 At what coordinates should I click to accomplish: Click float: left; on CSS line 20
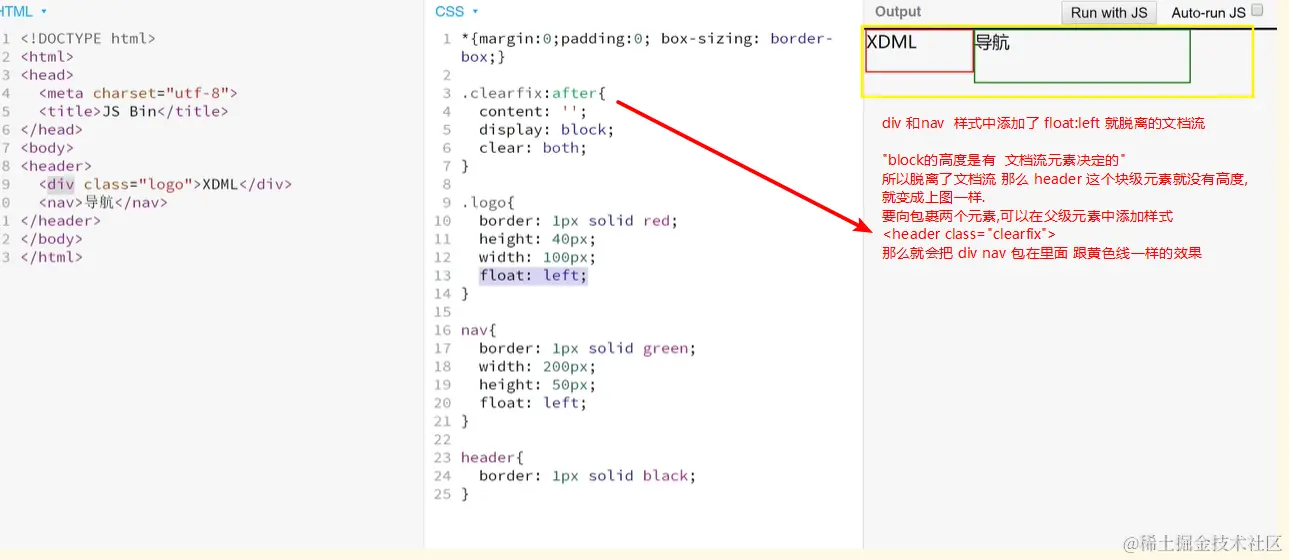(533, 402)
